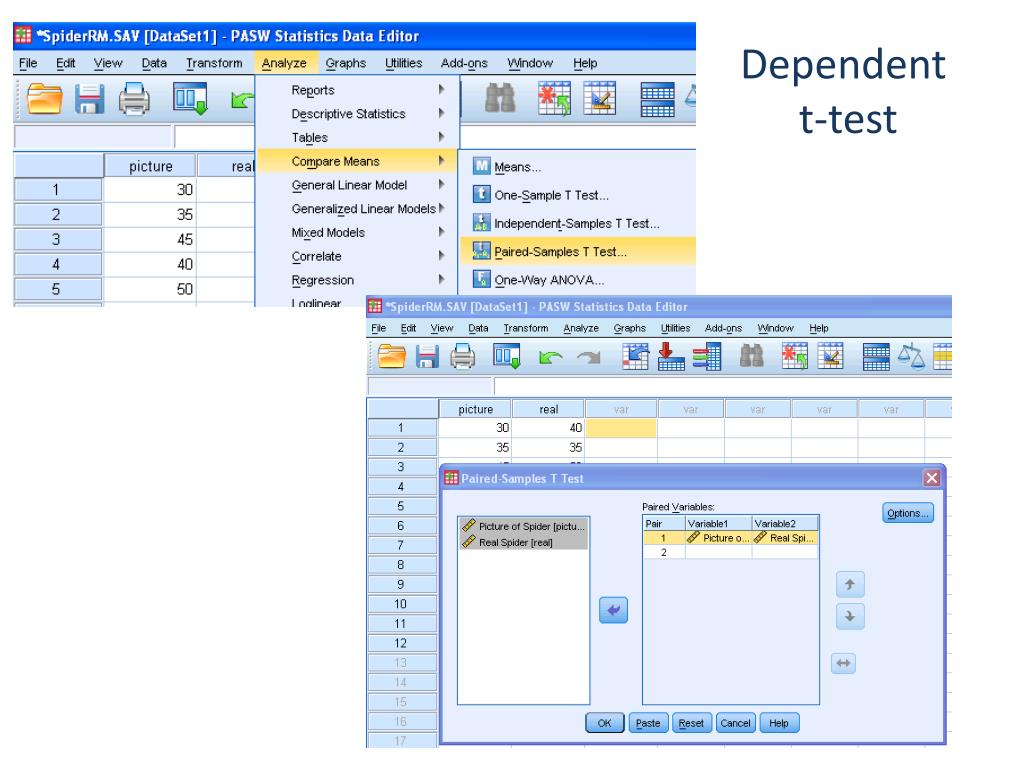The height and width of the screenshot is (768, 1024).
Task: Move selected pair down with arrow
Action: click(x=850, y=616)
